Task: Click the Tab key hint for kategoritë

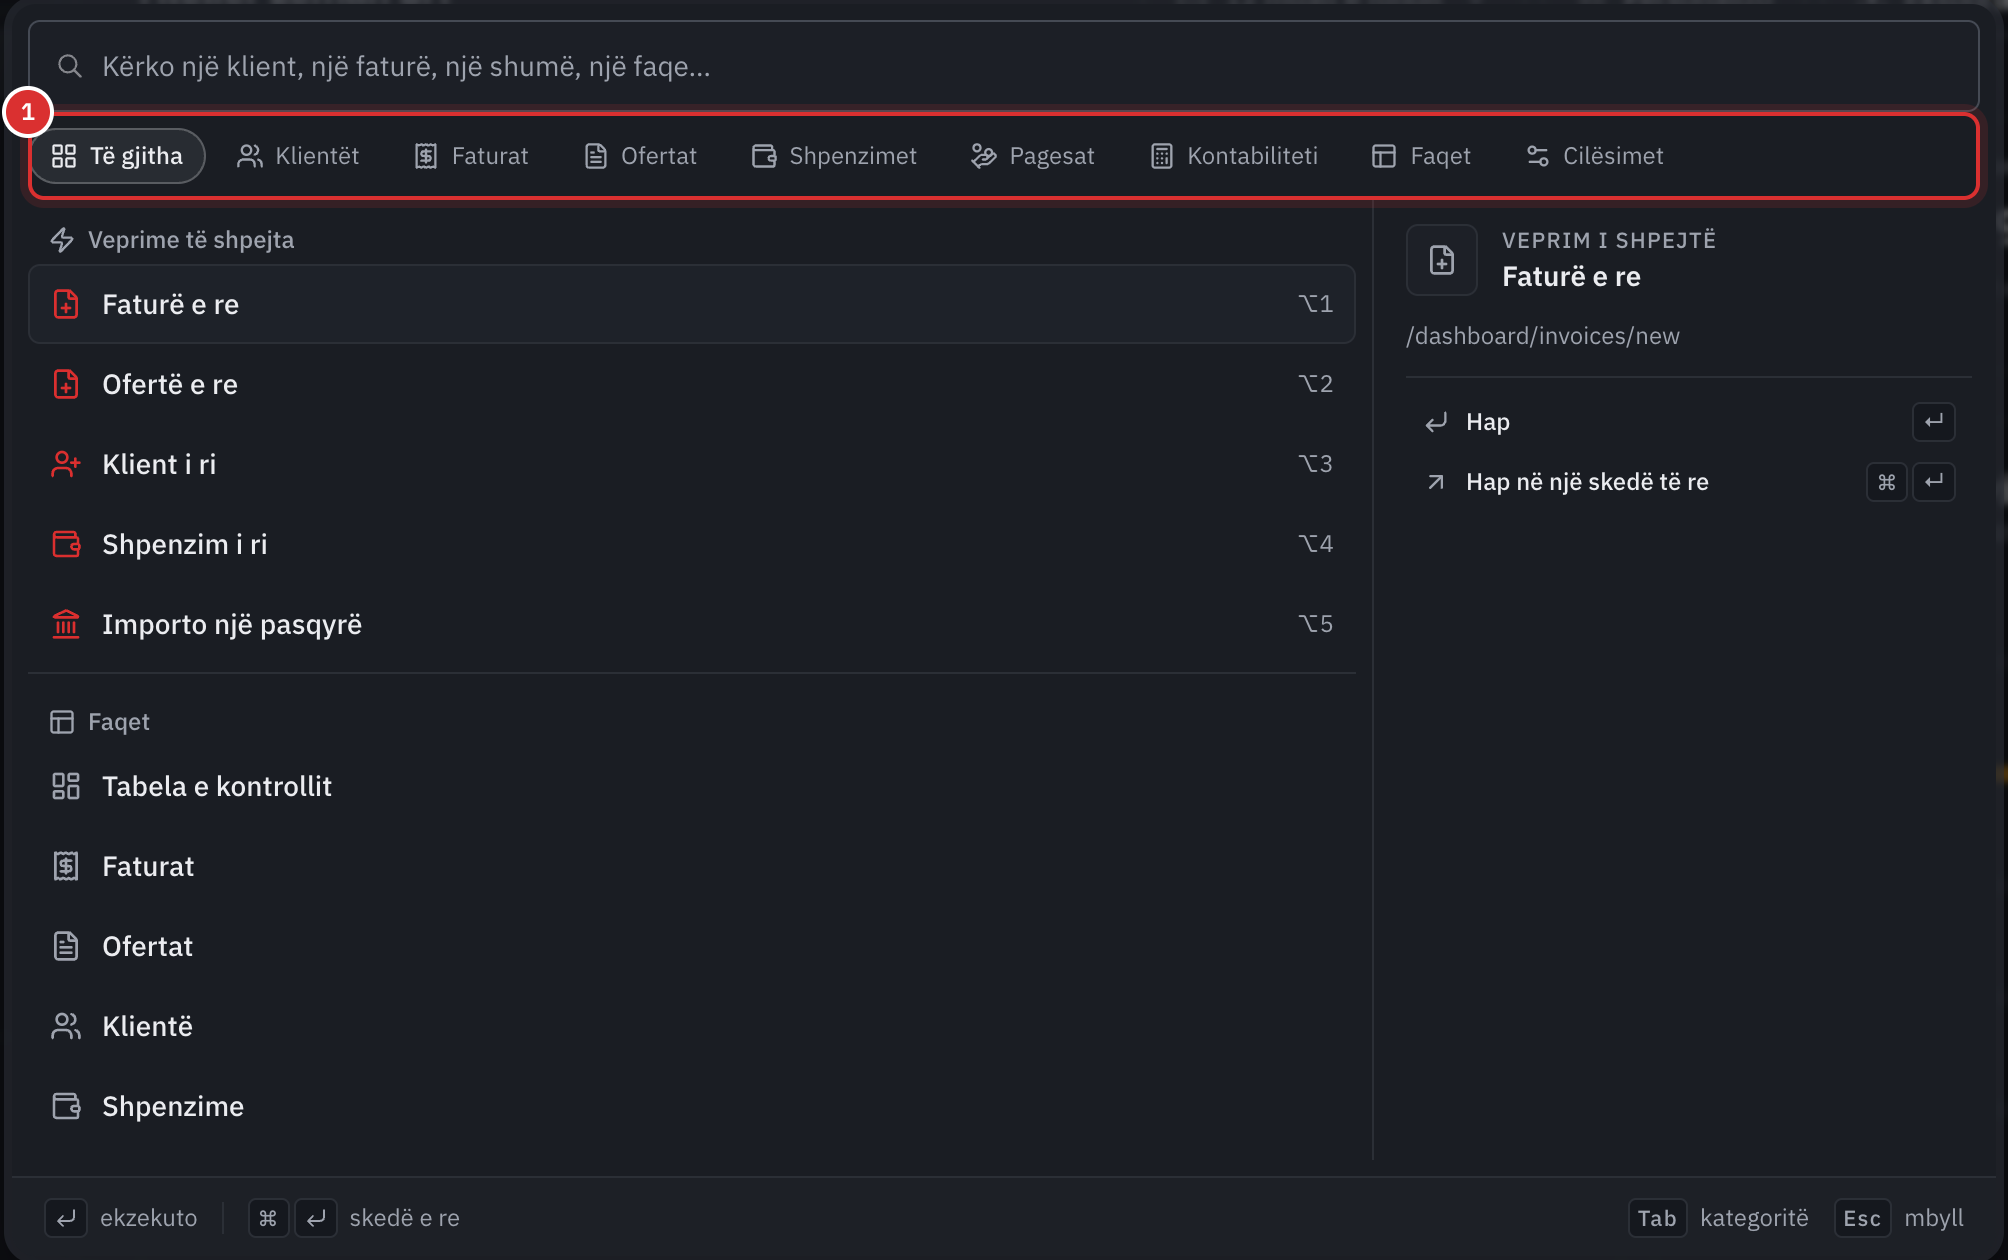Action: point(1657,1218)
